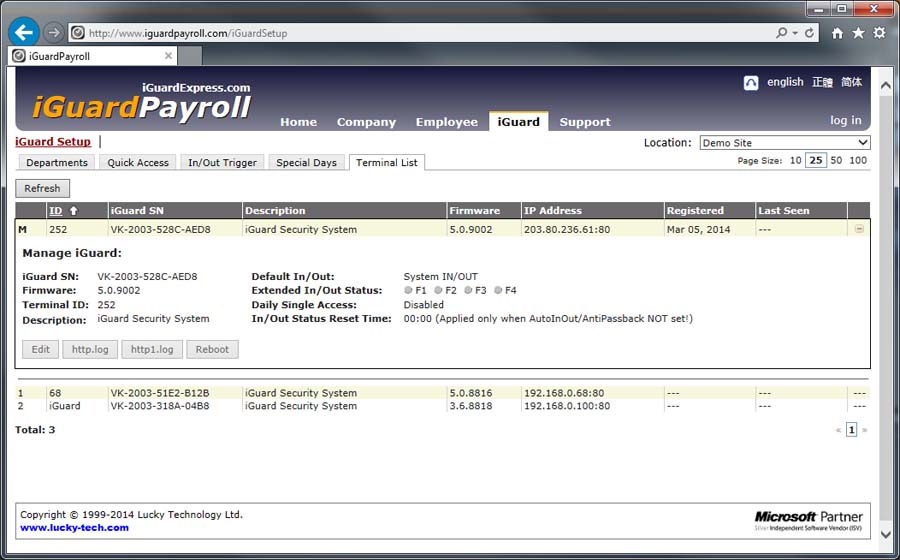Click the ID column sort arrow

pos(73,211)
